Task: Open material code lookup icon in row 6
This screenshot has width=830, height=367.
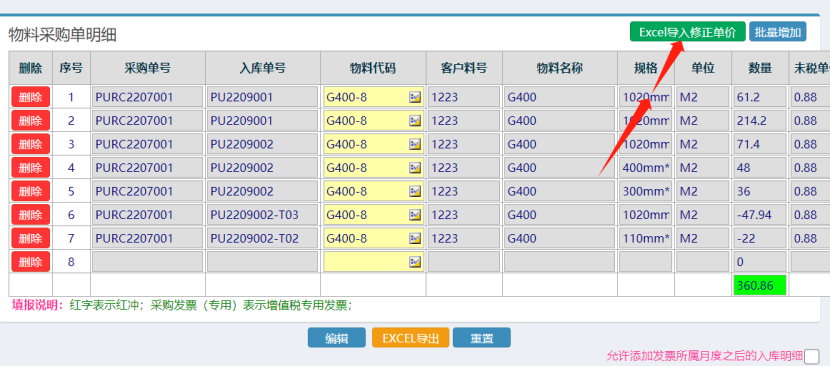Action: pos(415,215)
